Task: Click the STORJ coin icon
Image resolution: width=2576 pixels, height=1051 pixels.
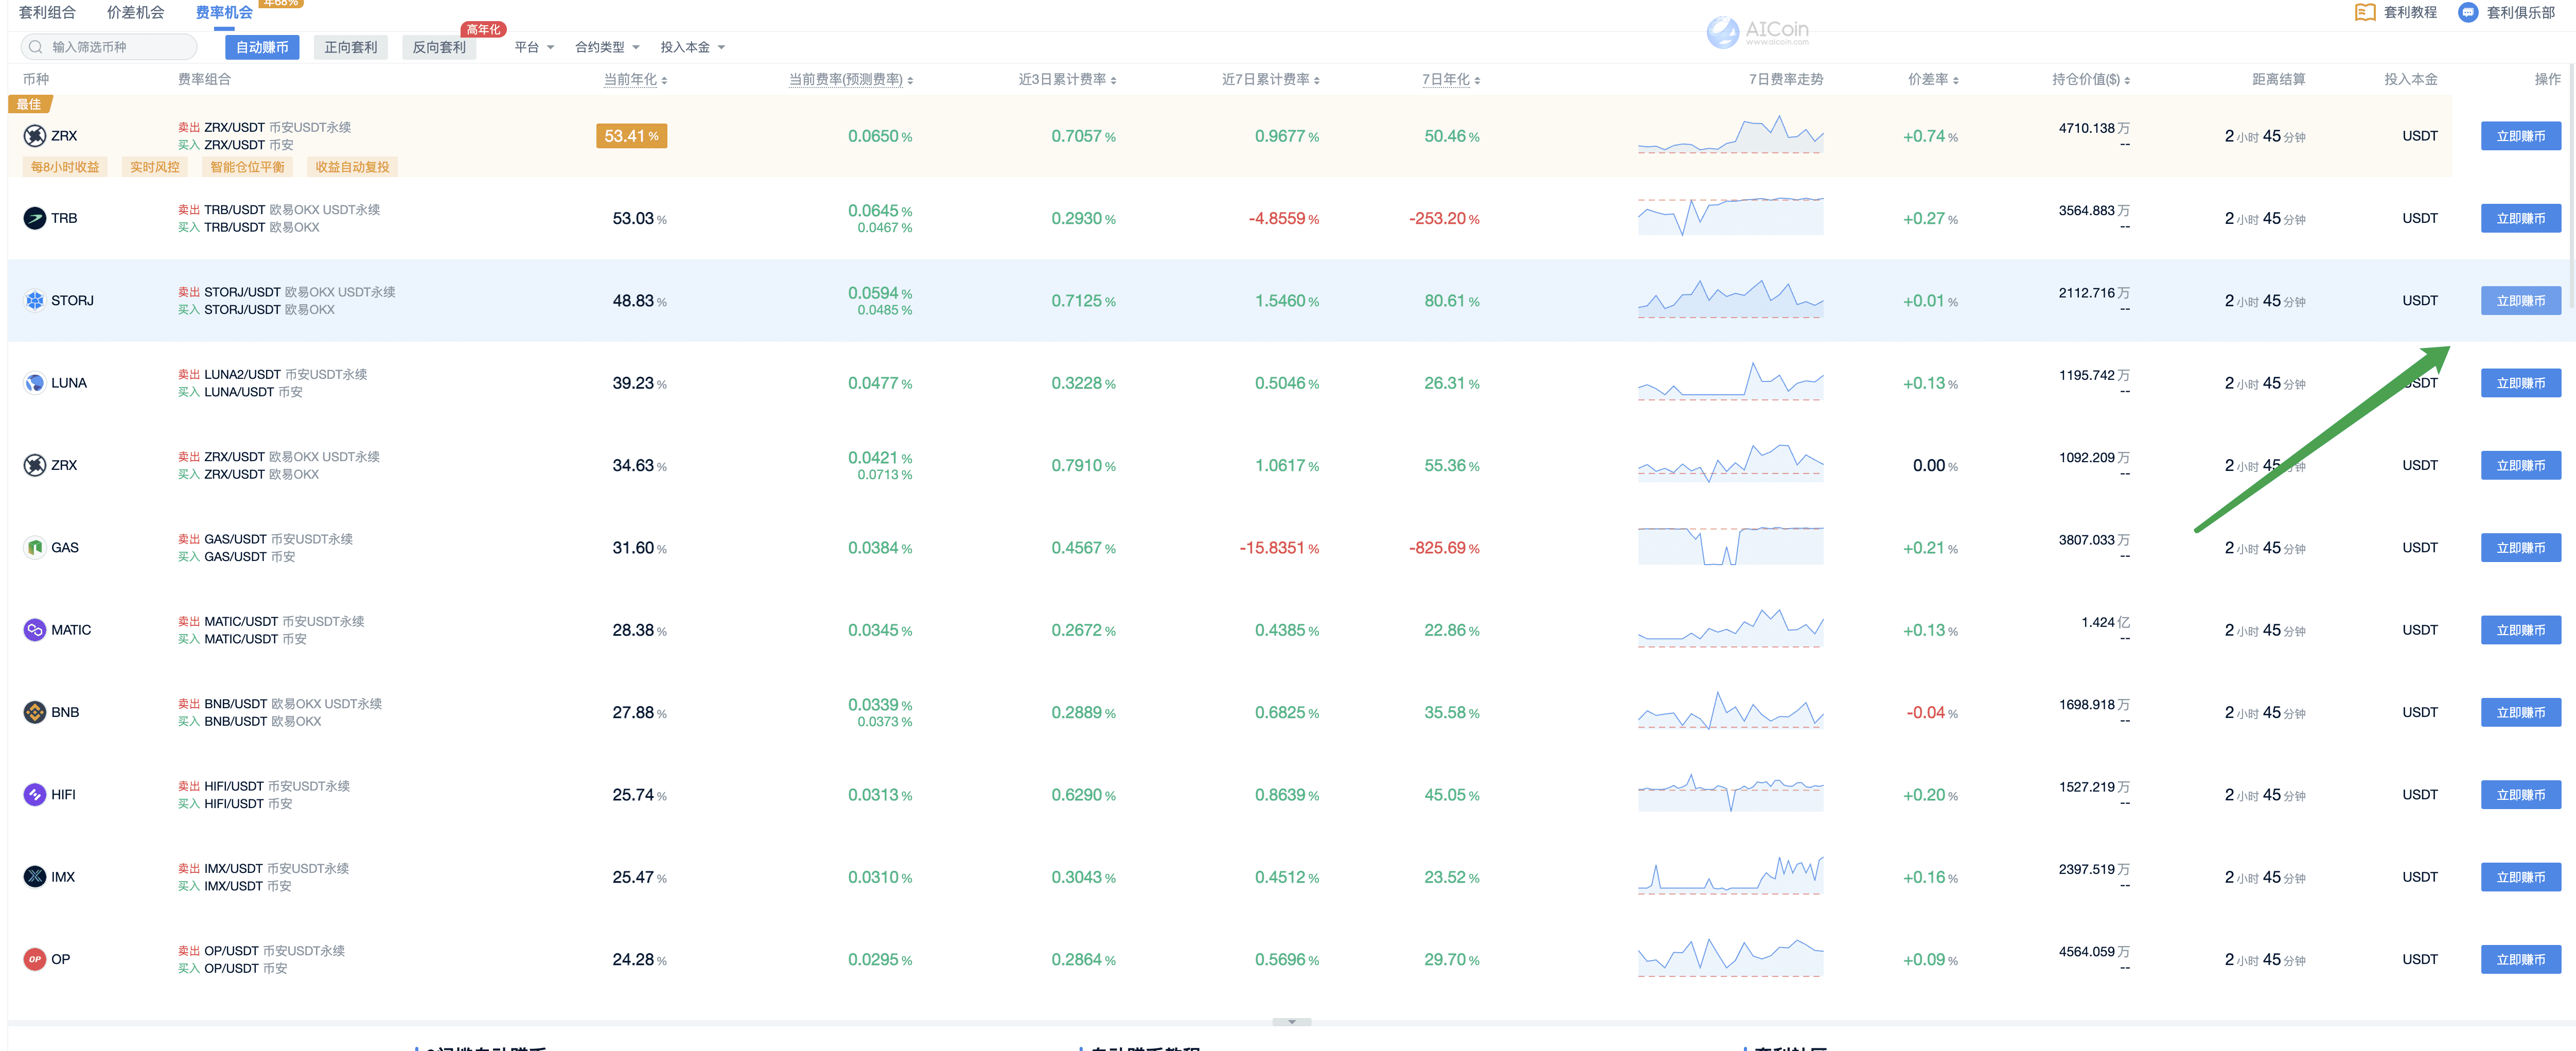Action: click(35, 300)
